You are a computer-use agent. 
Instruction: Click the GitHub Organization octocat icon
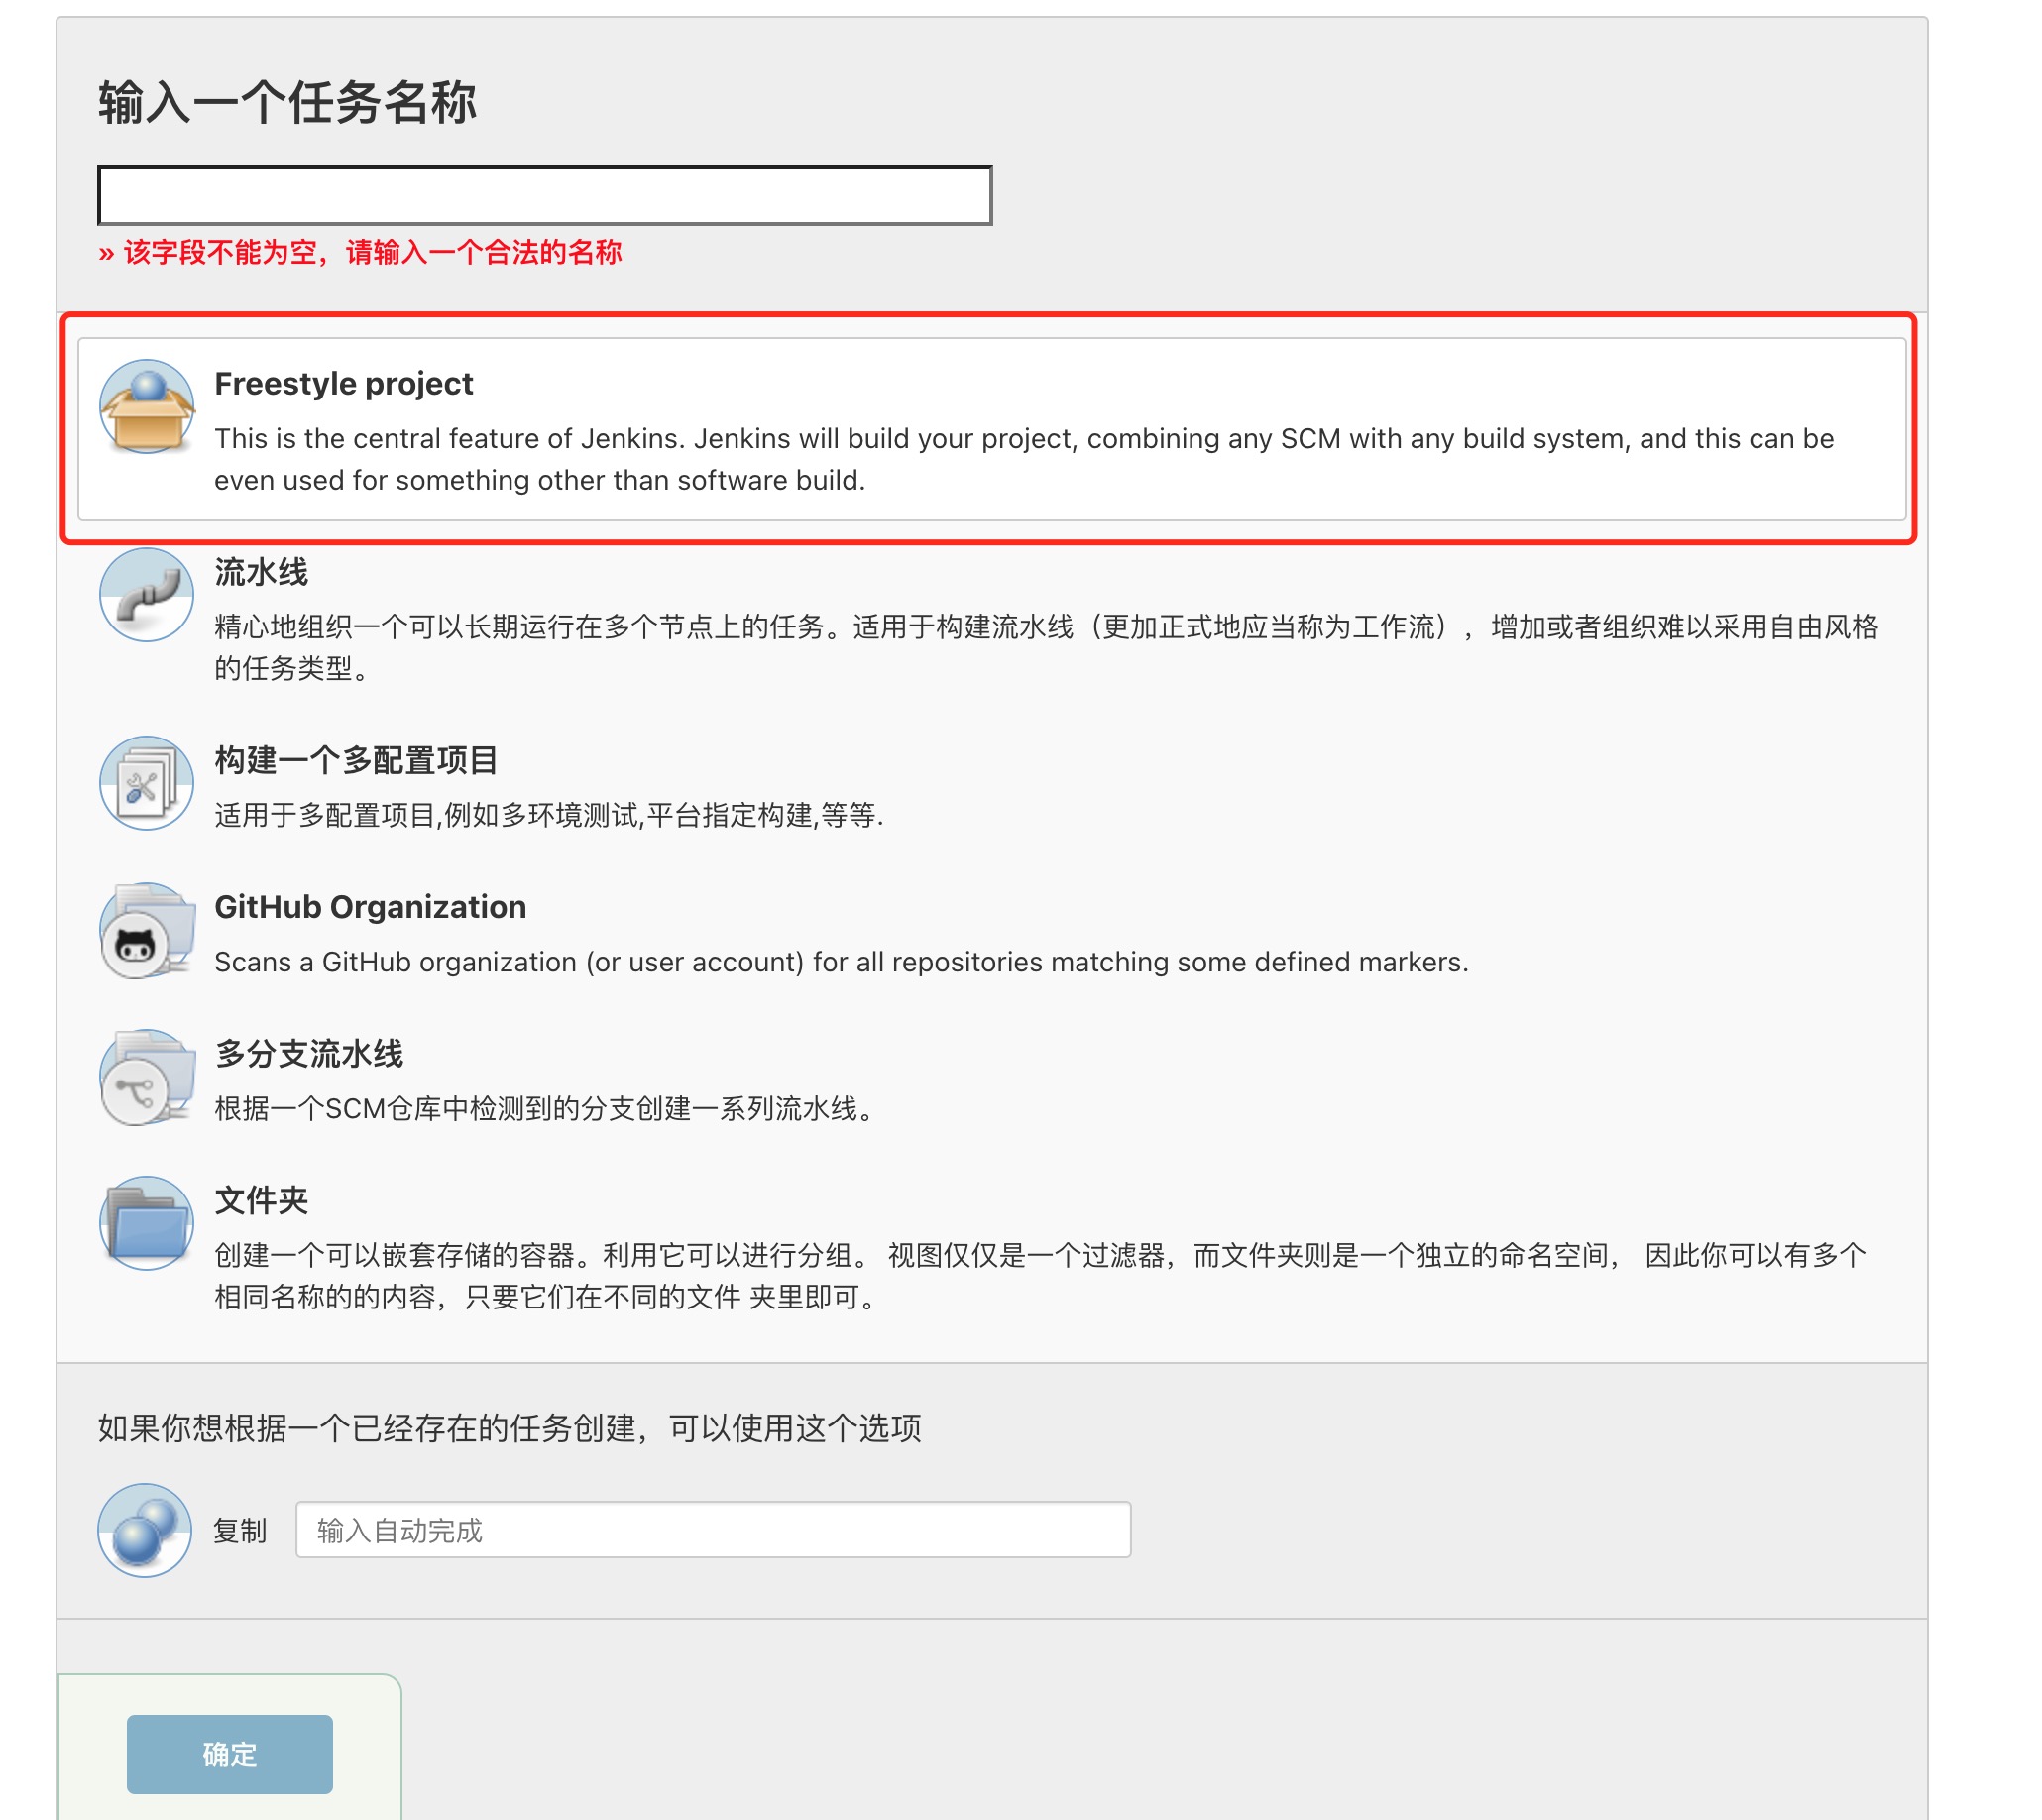click(x=147, y=931)
